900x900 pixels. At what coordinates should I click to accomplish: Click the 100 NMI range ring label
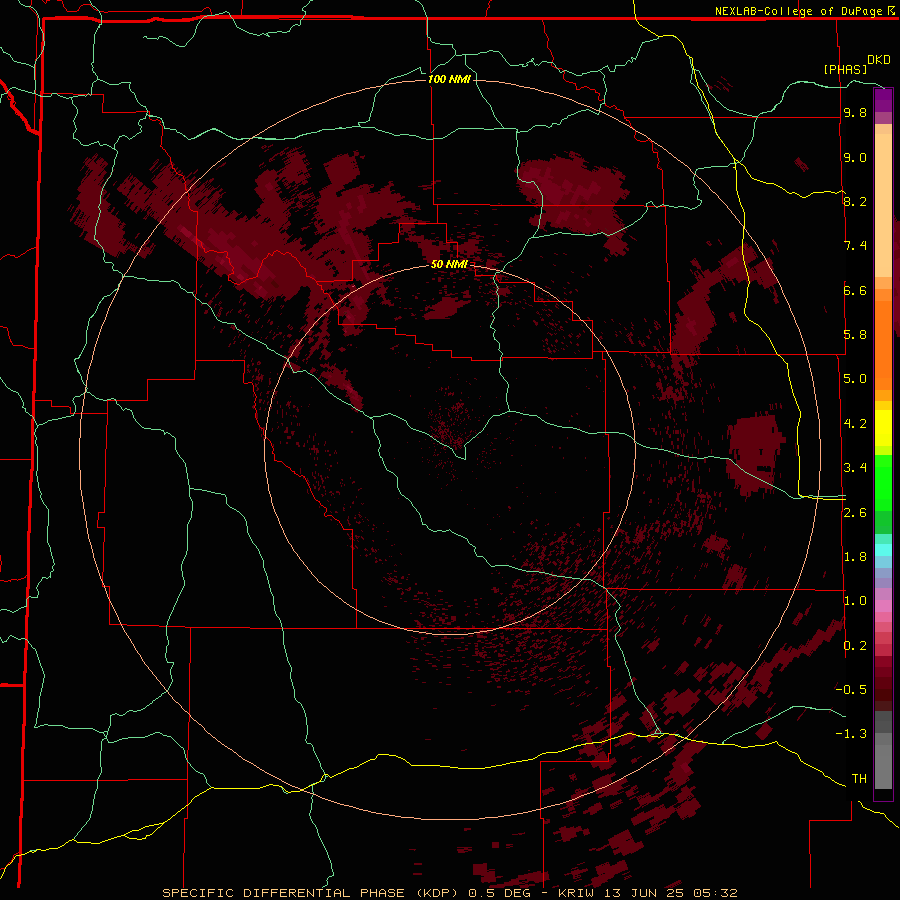[x=449, y=79]
